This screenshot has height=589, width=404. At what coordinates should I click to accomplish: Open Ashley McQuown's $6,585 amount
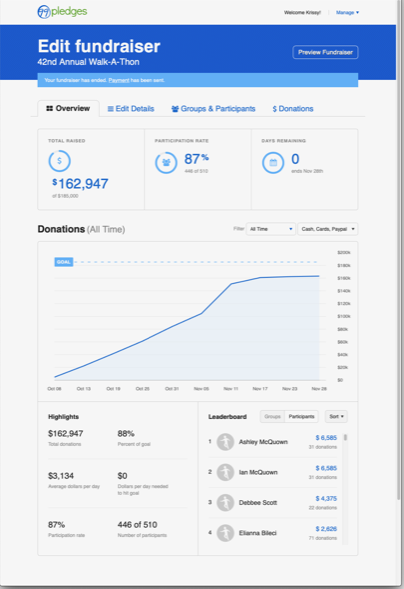point(326,438)
